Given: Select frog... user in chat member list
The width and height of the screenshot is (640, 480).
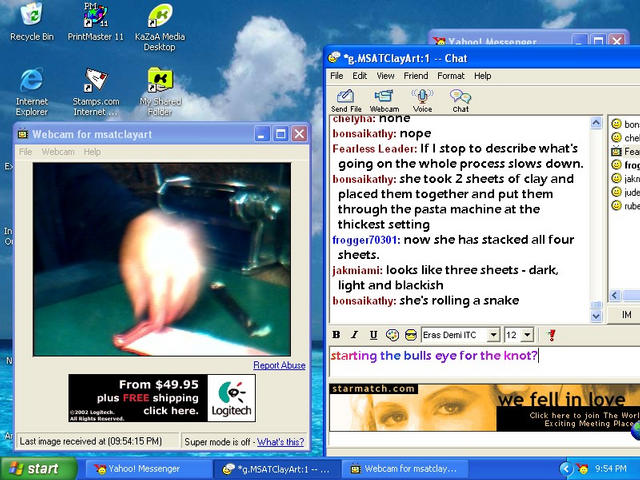Looking at the screenshot, I should pos(625,165).
